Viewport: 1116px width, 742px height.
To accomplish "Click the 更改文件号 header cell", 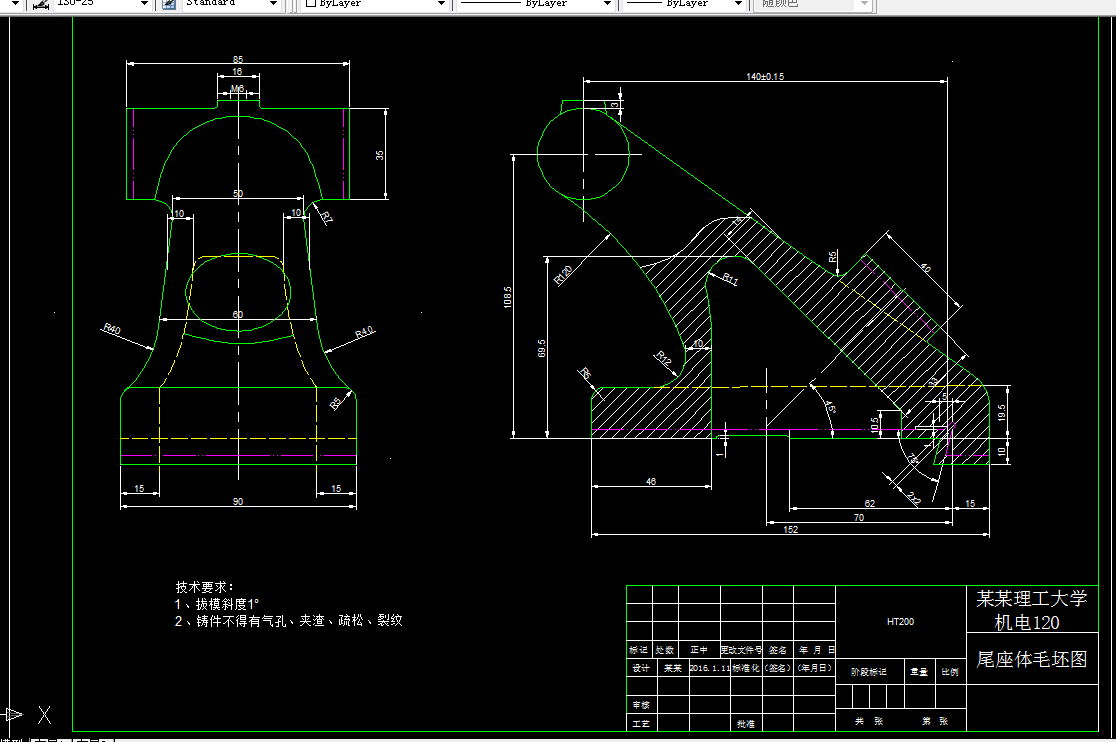I will click(742, 650).
